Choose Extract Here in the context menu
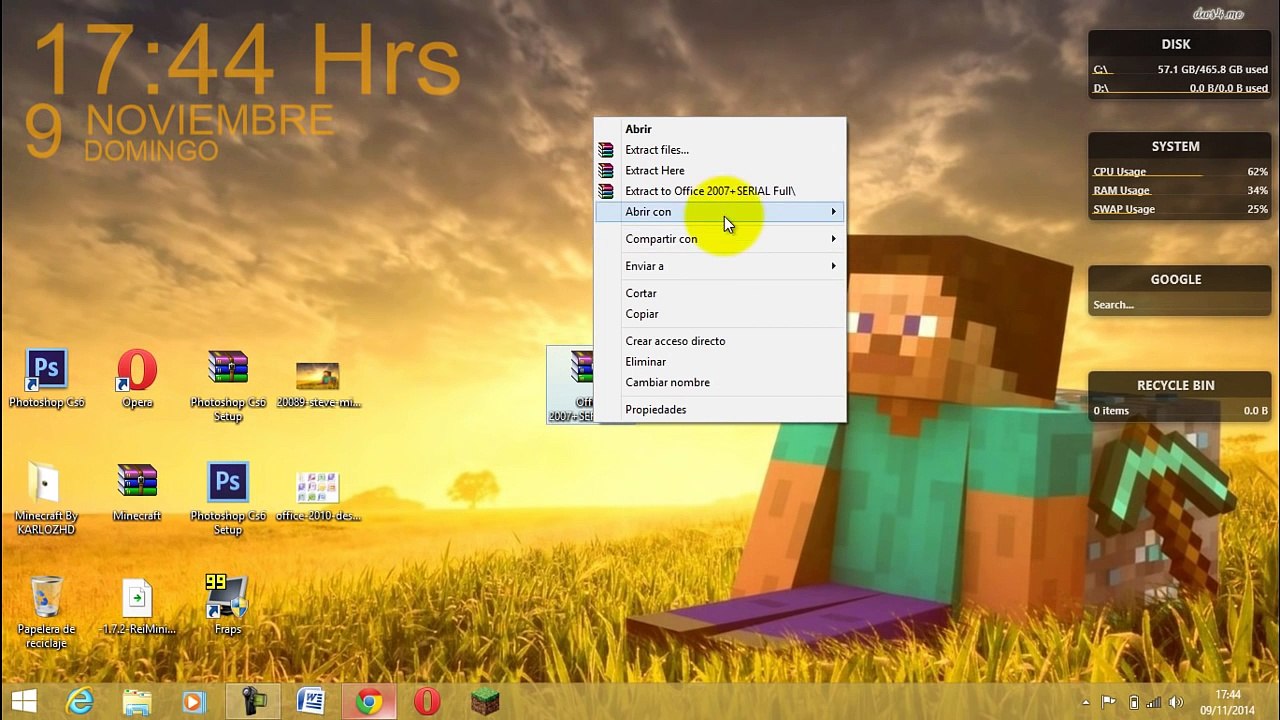The width and height of the screenshot is (1280, 720). 720,171
